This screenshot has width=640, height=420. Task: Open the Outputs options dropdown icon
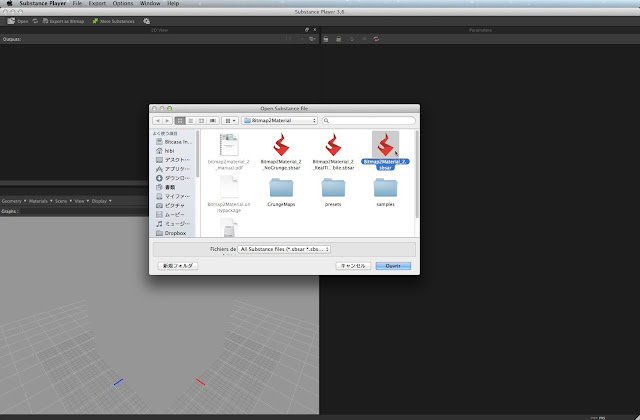(x=312, y=39)
